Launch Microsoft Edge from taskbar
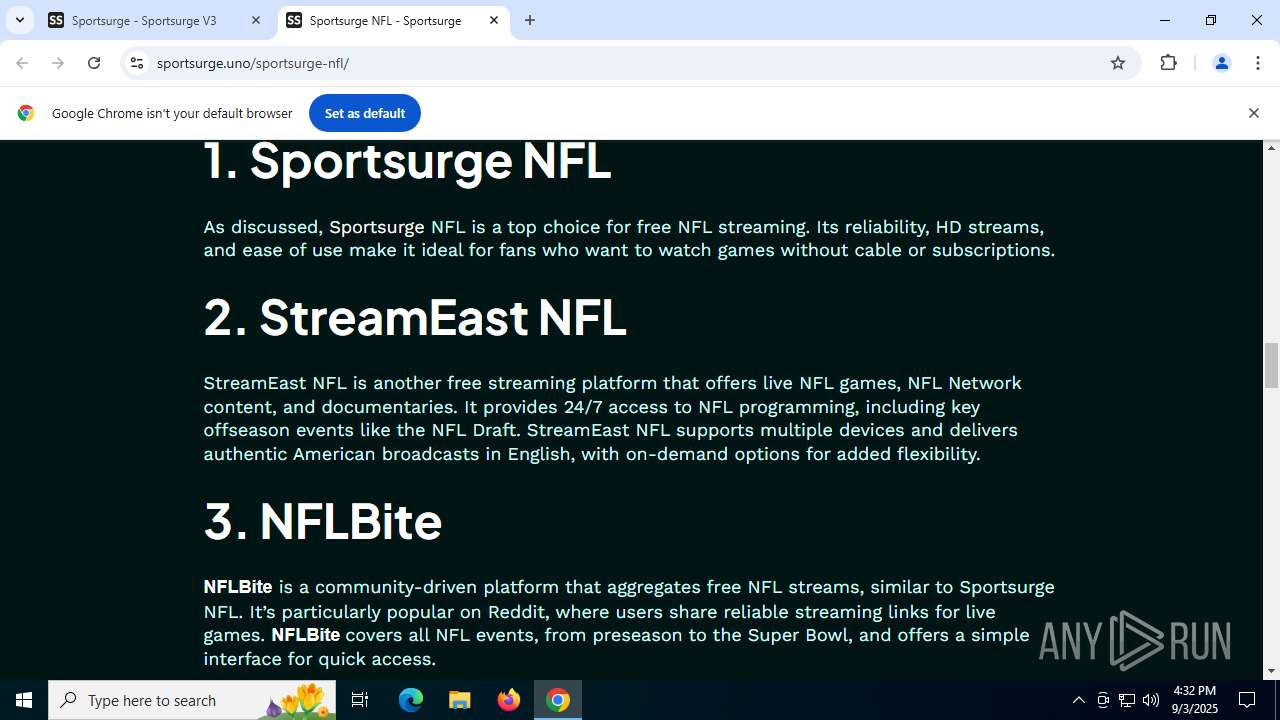Screen dimensions: 1280x720 [x=411, y=700]
